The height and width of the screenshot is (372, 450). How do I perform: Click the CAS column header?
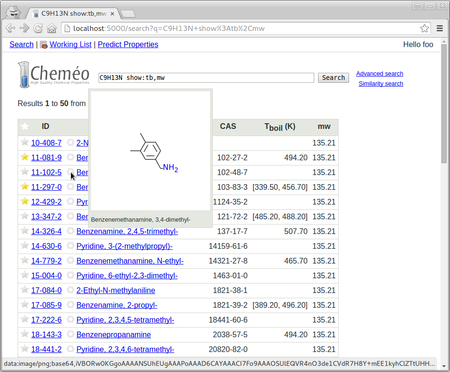pyautogui.click(x=228, y=126)
